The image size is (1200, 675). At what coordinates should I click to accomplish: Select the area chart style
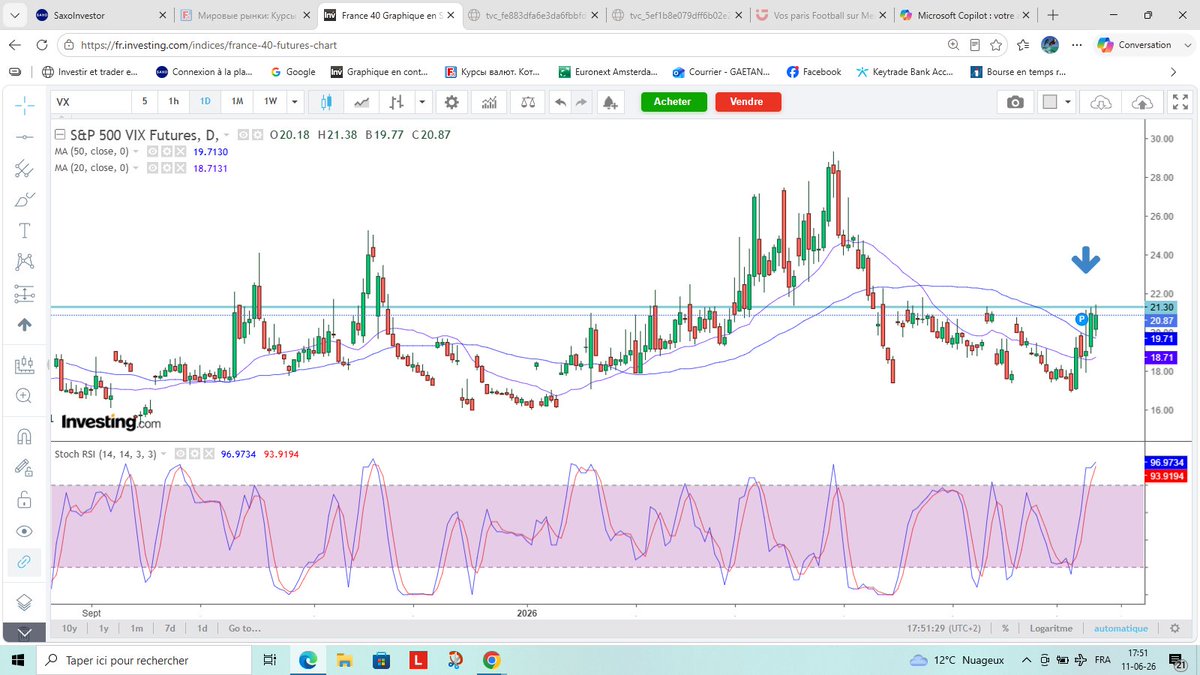click(361, 102)
